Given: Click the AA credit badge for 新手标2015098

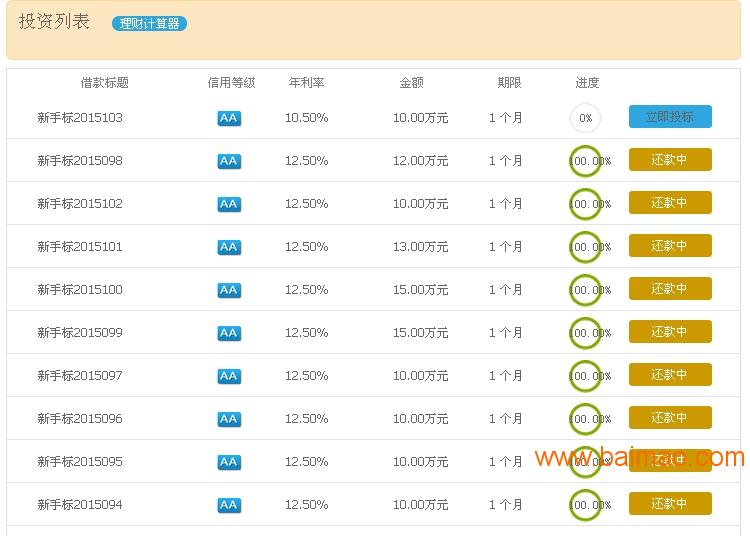Looking at the screenshot, I should click(229, 161).
